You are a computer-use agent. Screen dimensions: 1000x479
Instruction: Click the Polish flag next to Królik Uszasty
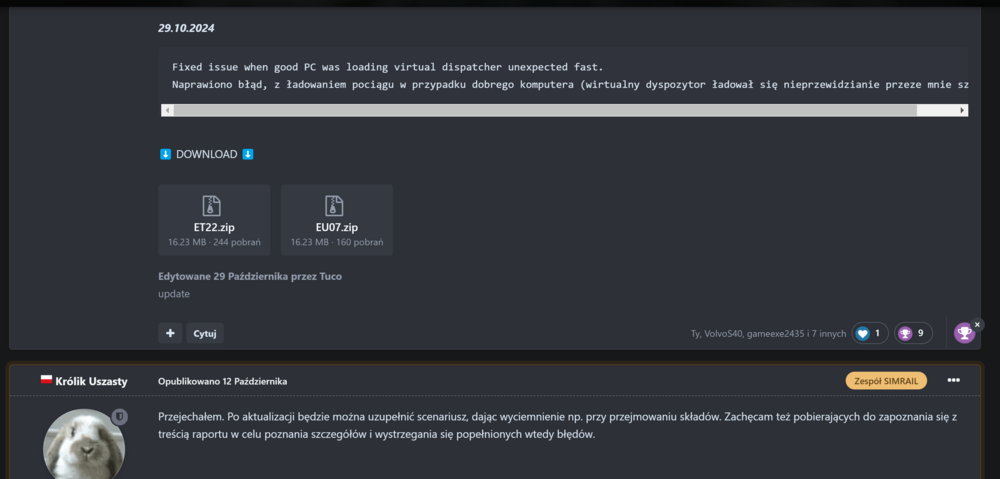click(46, 381)
